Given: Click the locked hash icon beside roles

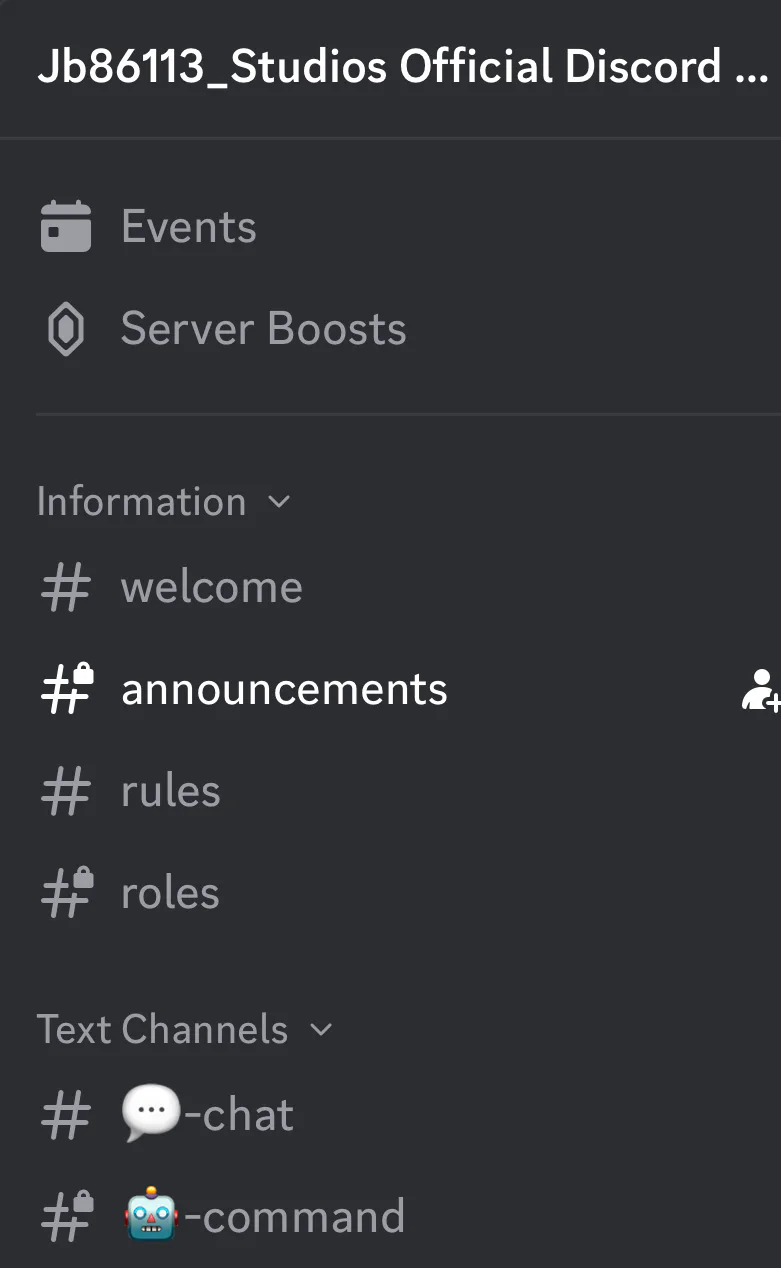Looking at the screenshot, I should 66,893.
